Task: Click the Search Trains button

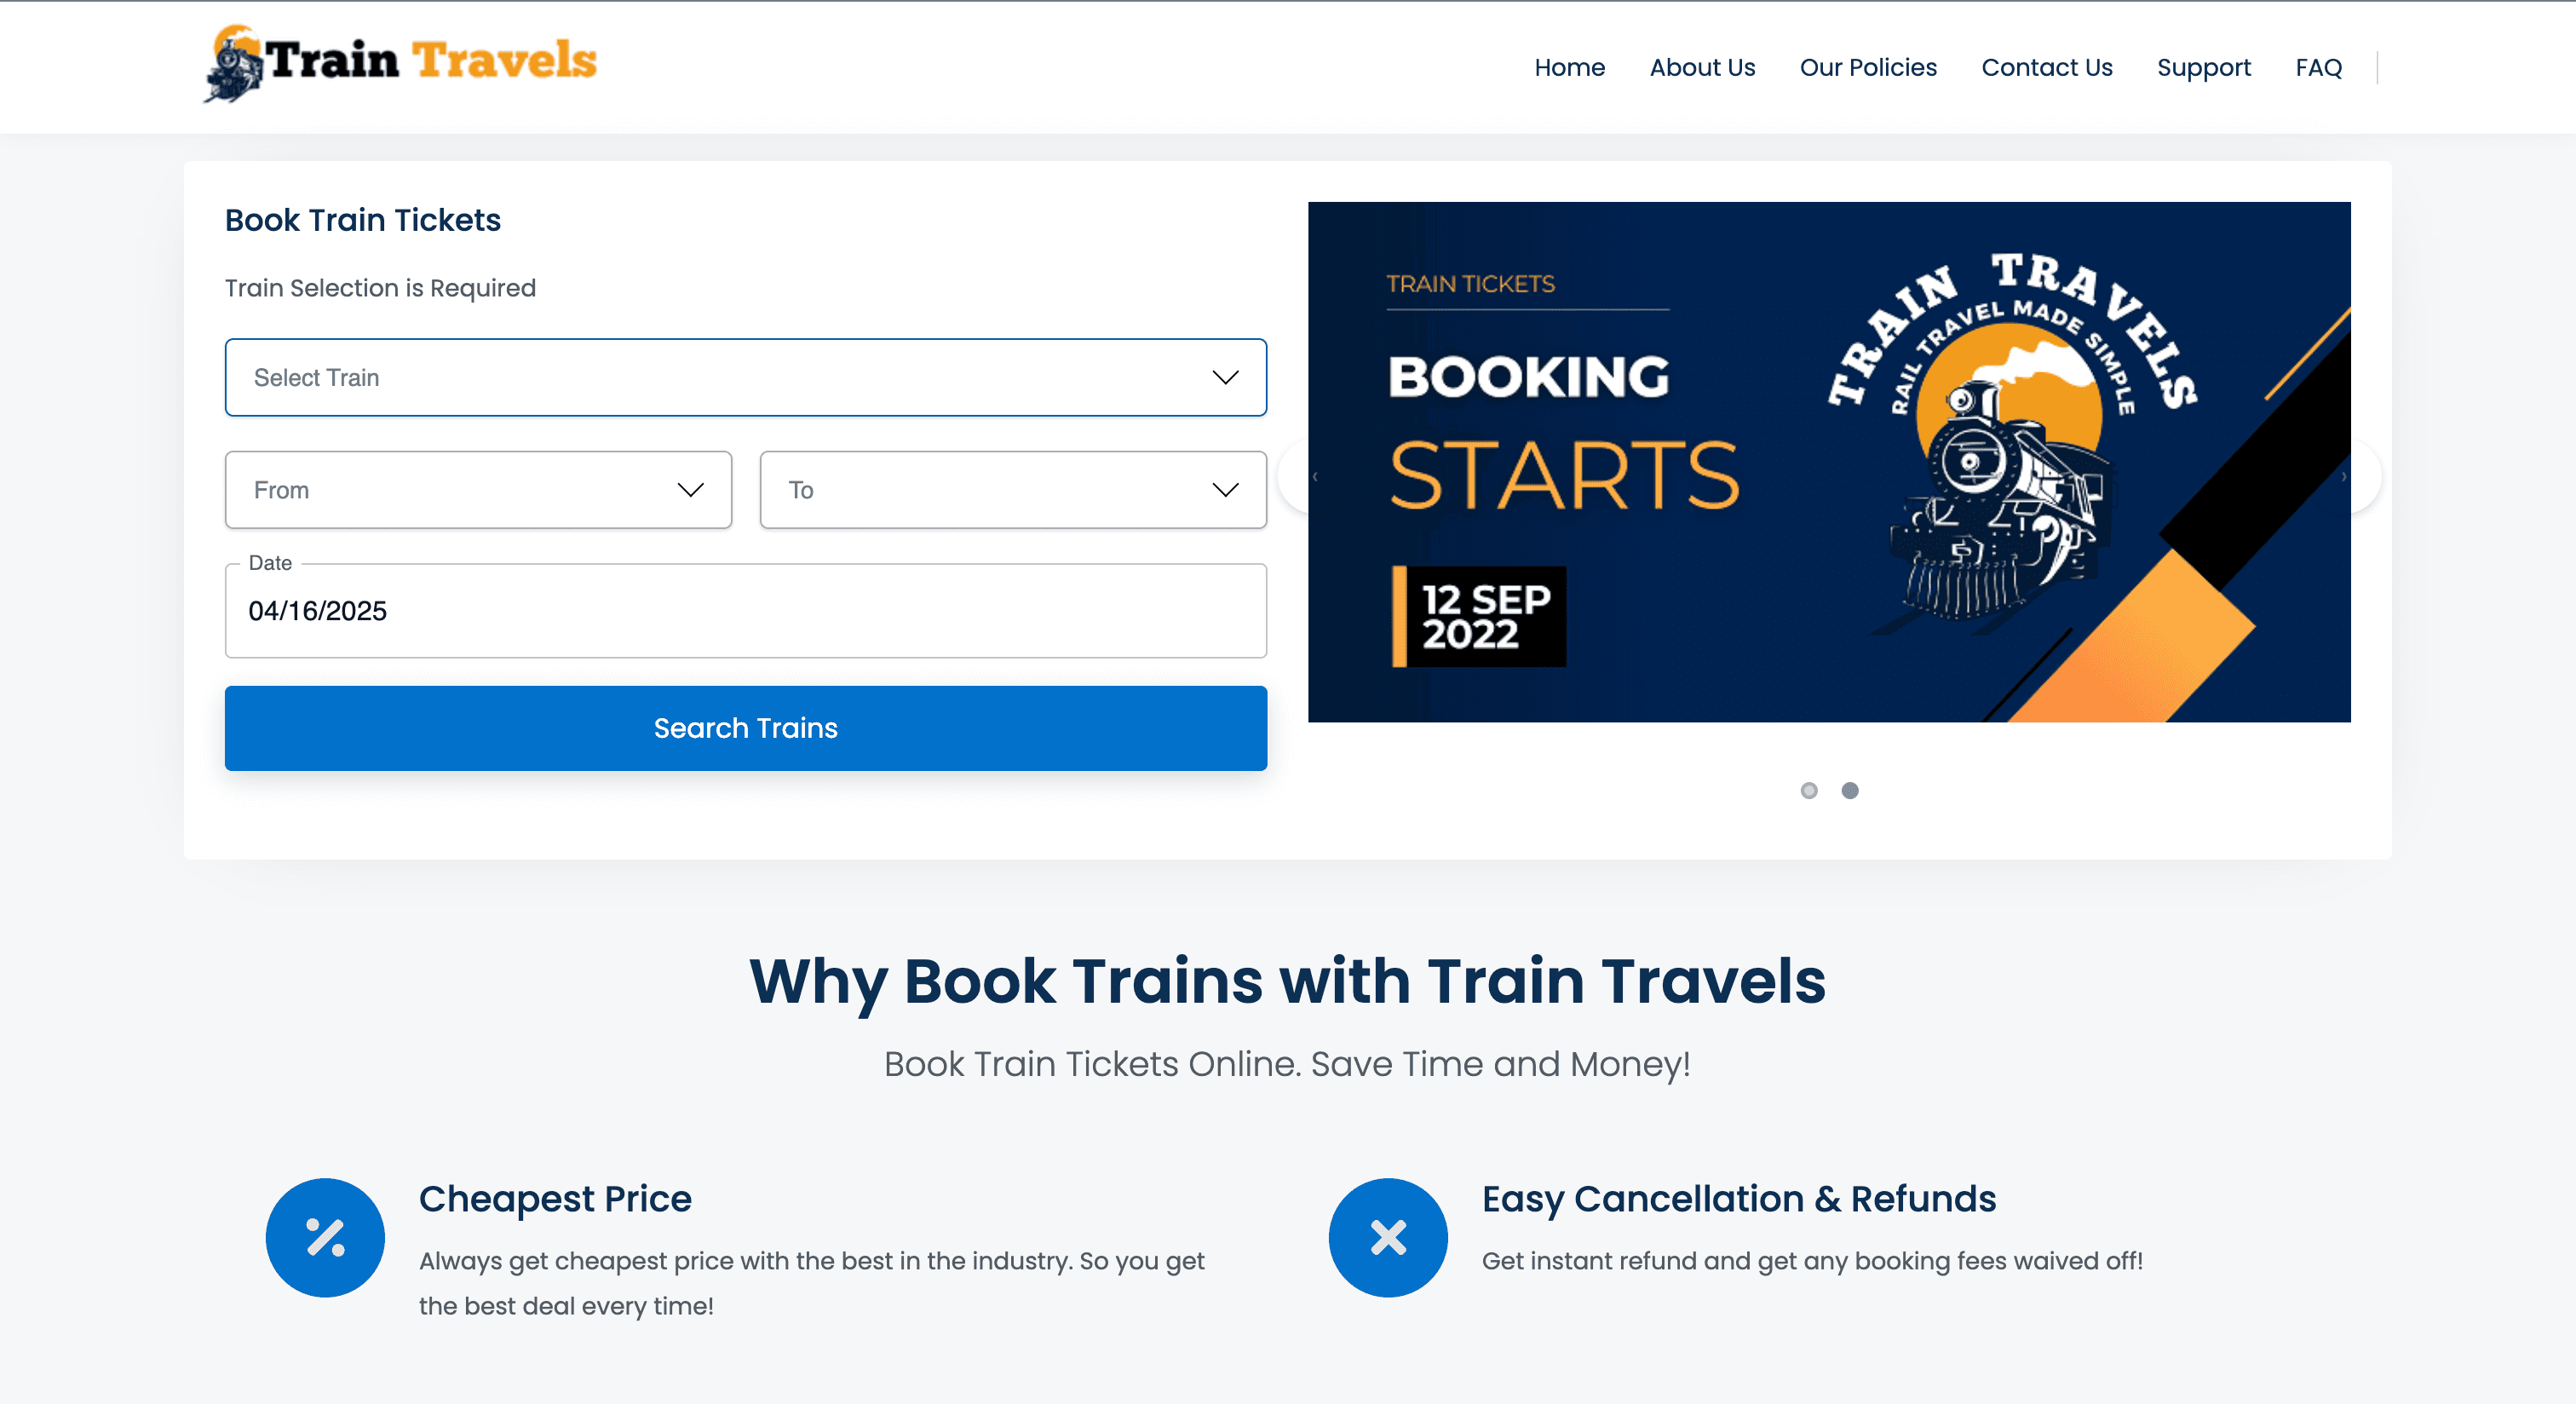Action: click(746, 728)
